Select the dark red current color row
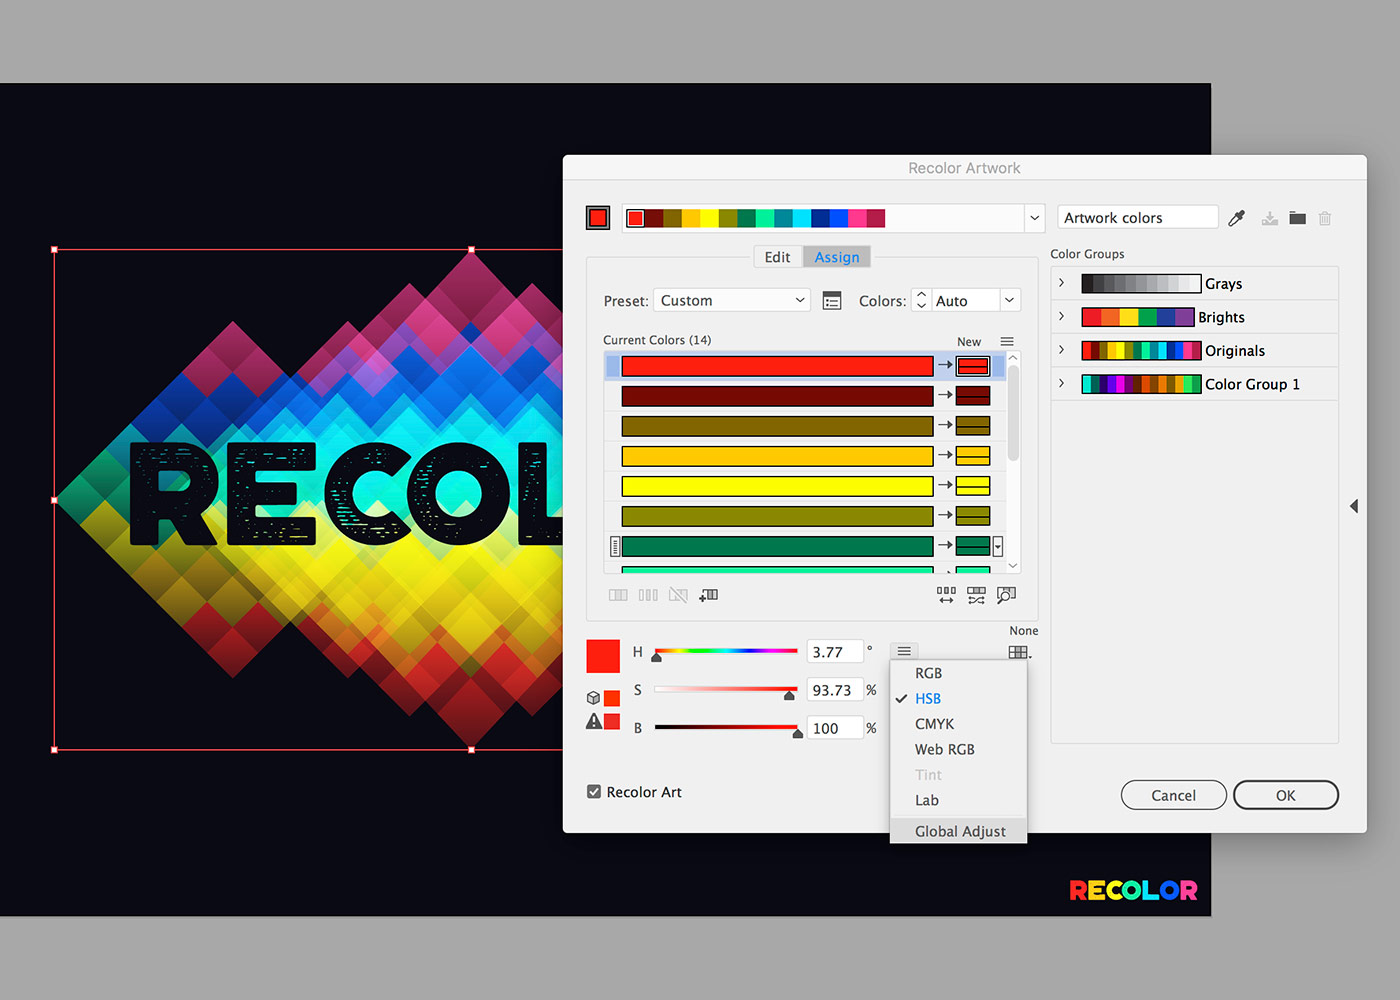This screenshot has width=1400, height=1000. 777,396
